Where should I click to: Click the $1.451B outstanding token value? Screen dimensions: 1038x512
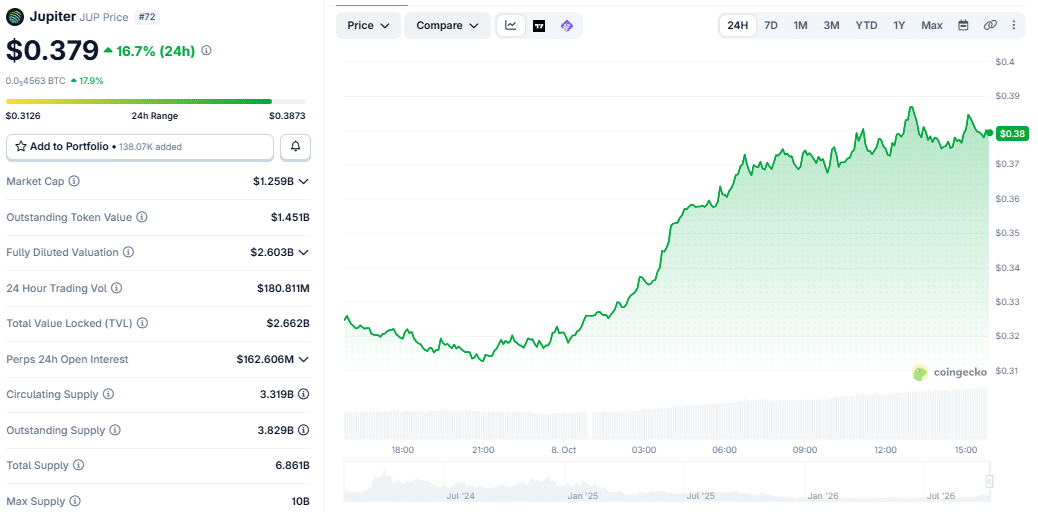[x=290, y=217]
